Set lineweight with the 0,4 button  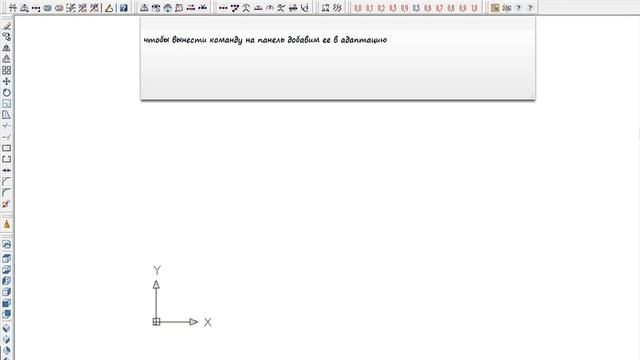[x=404, y=8]
